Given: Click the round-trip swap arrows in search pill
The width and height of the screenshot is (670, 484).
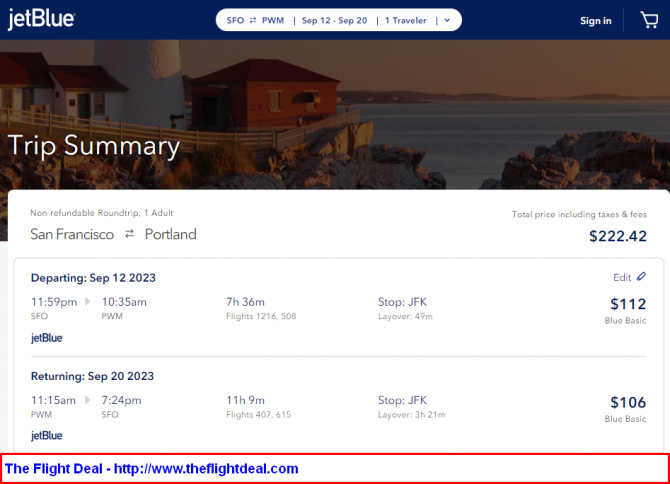Looking at the screenshot, I should (253, 20).
